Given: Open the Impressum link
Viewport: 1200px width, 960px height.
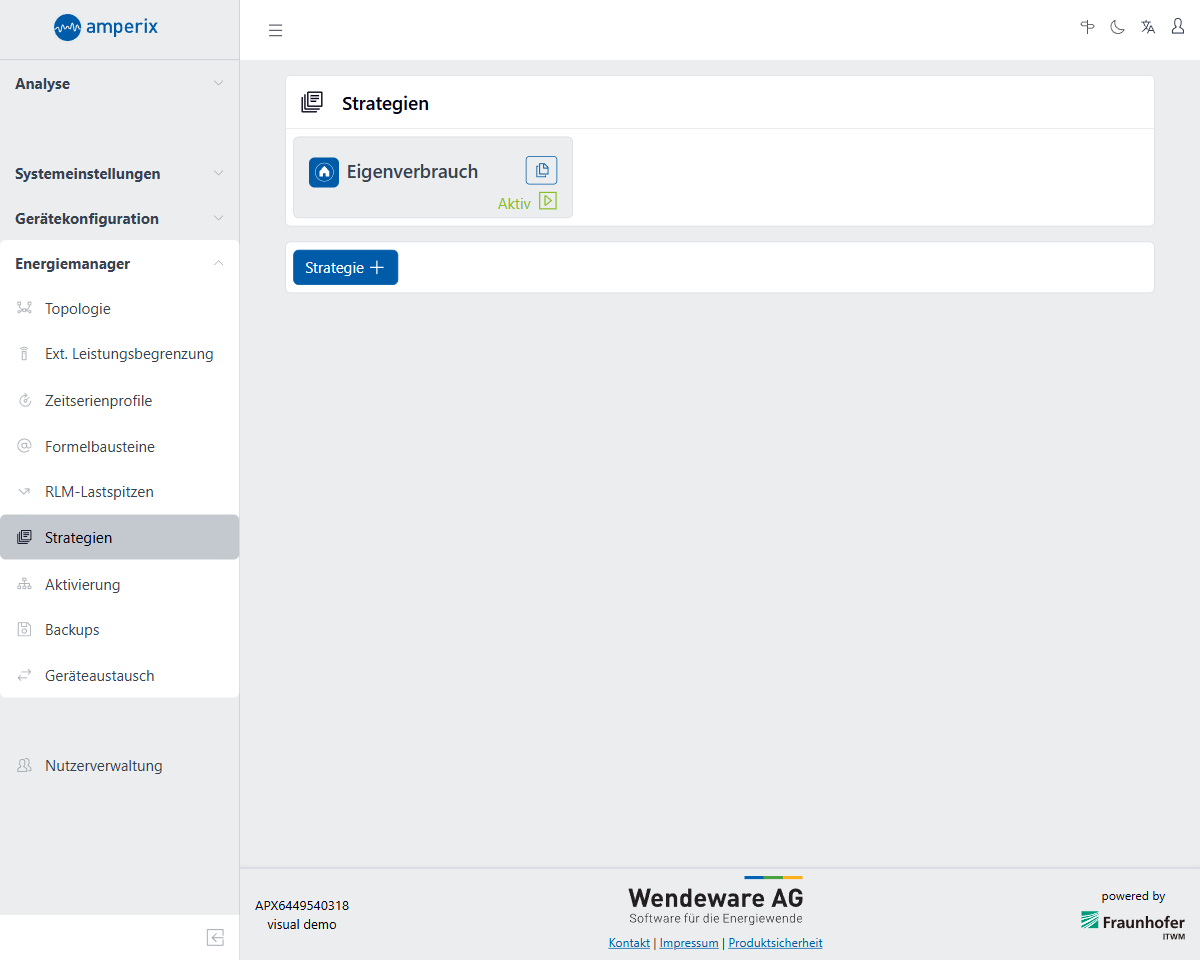Looking at the screenshot, I should pos(689,943).
